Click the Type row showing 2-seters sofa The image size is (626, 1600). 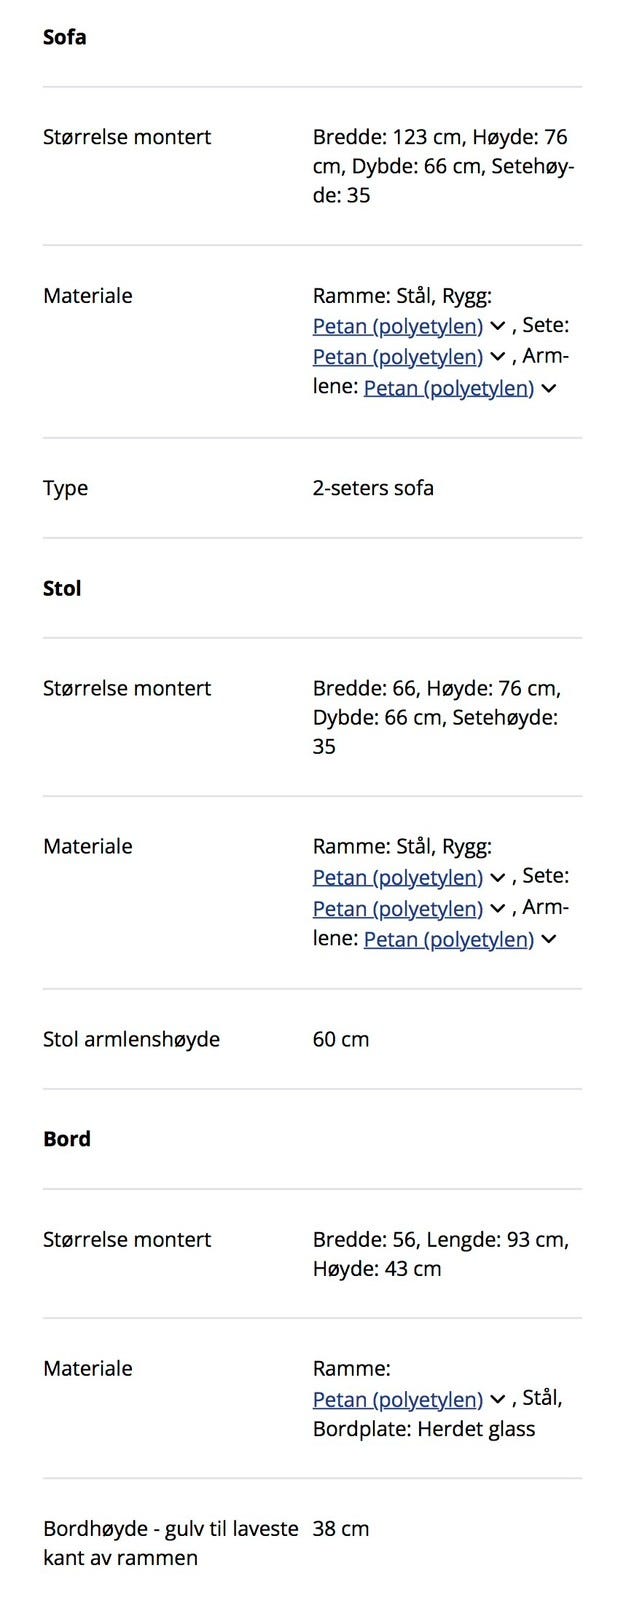tap(300, 488)
